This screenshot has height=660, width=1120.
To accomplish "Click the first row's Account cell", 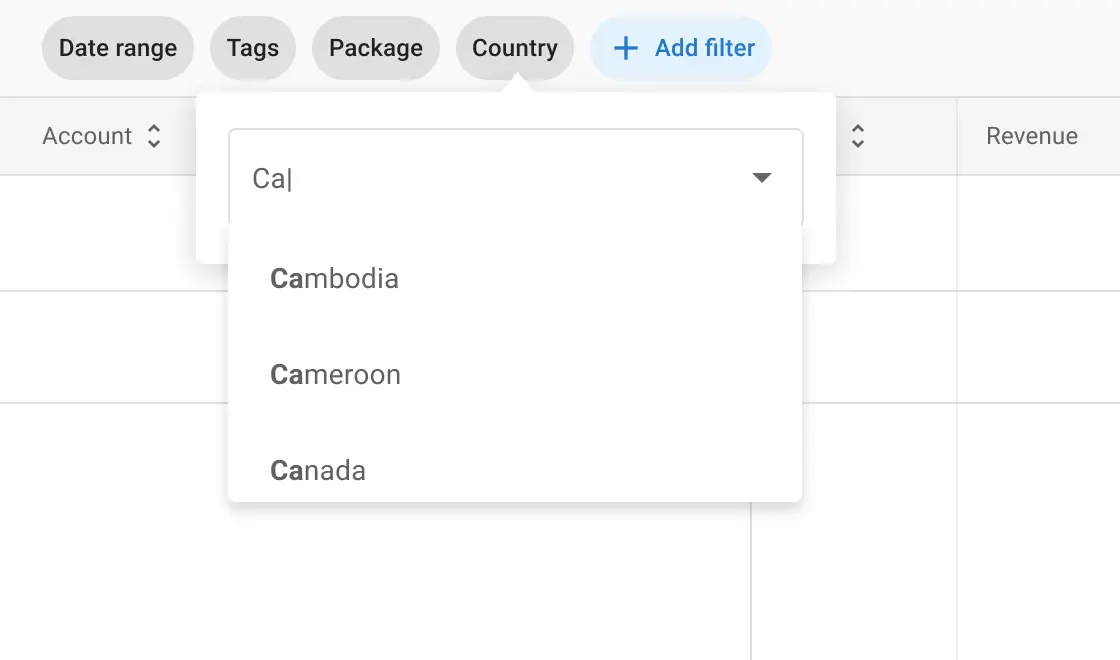I will pyautogui.click(x=100, y=233).
